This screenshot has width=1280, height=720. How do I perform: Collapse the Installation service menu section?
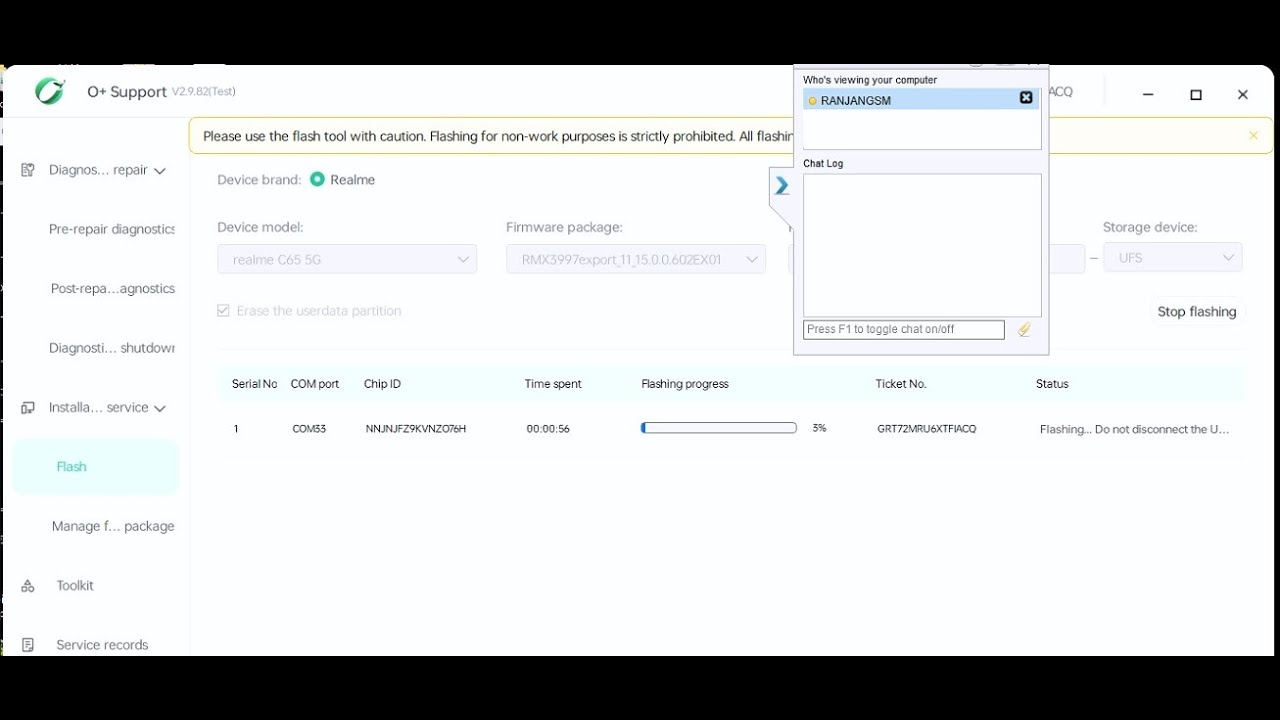[x=160, y=409]
